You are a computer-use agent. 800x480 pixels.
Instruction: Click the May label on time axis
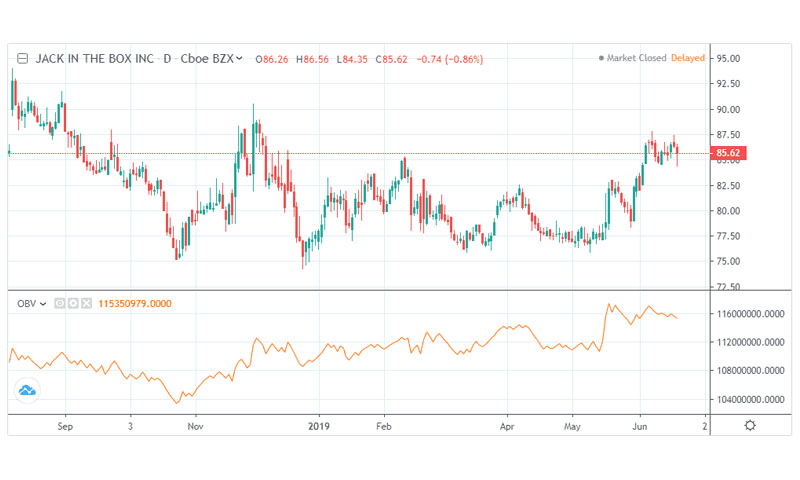[x=572, y=426]
